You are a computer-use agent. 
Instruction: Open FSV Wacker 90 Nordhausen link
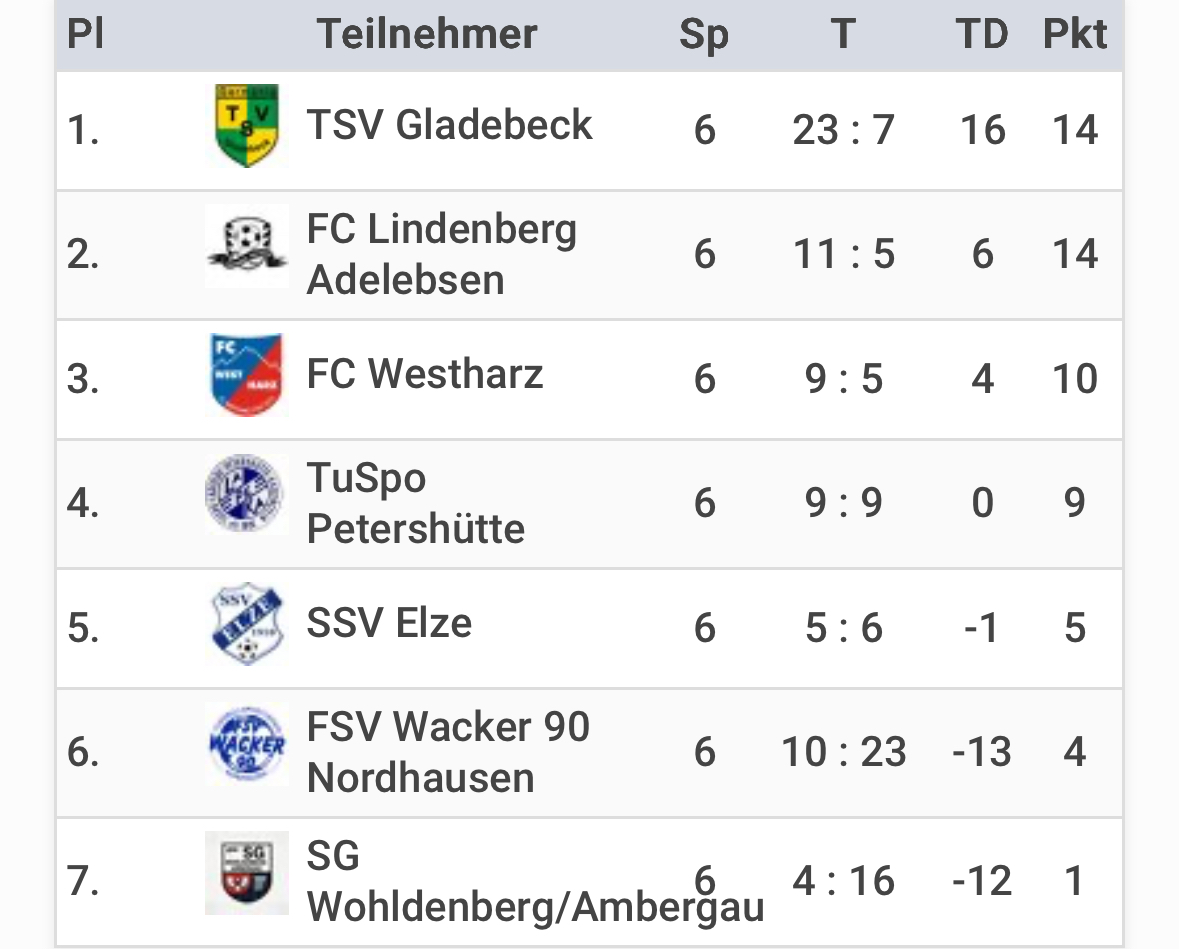448,752
